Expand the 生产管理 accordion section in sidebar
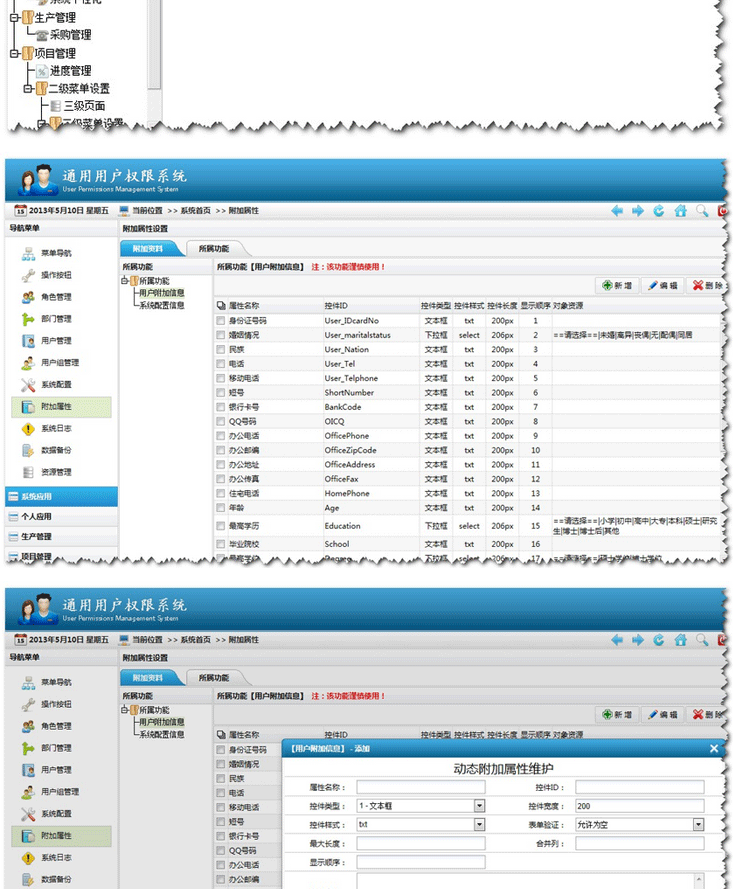 click(x=61, y=536)
